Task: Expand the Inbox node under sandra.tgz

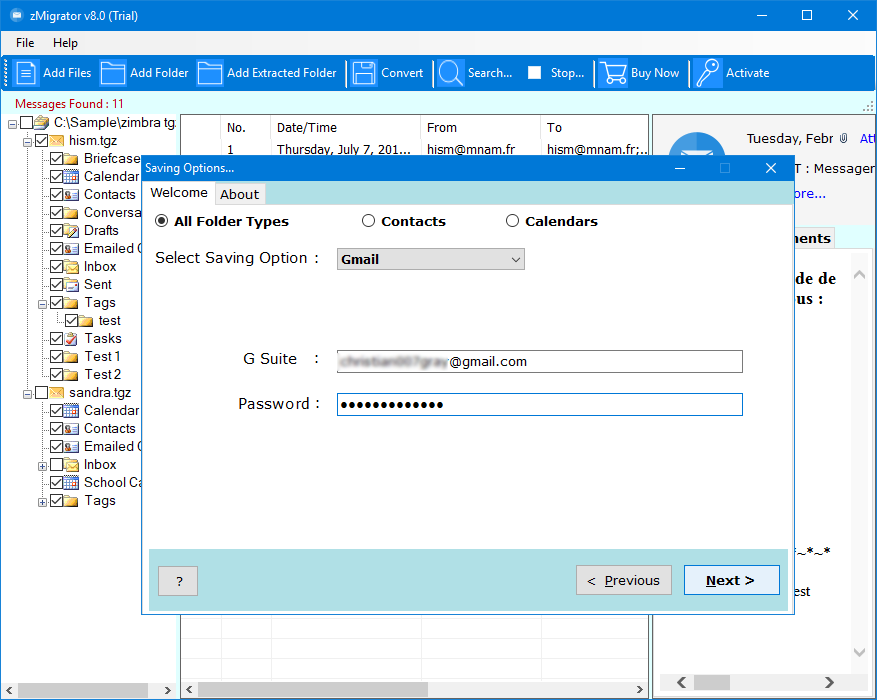Action: point(42,465)
